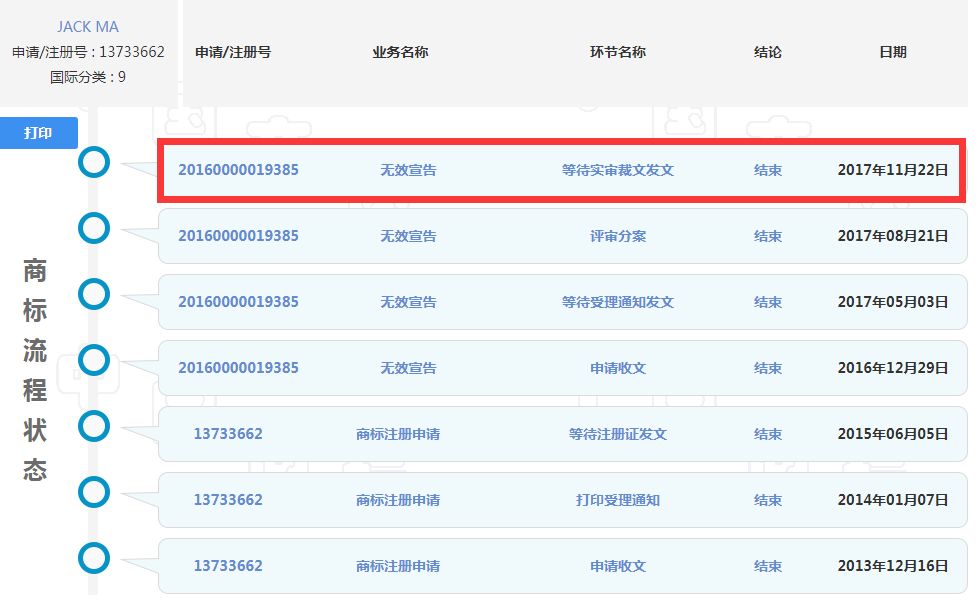This screenshot has width=976, height=602.
Task: Click 结束 in the 2017年08月21日 row
Action: tap(767, 236)
